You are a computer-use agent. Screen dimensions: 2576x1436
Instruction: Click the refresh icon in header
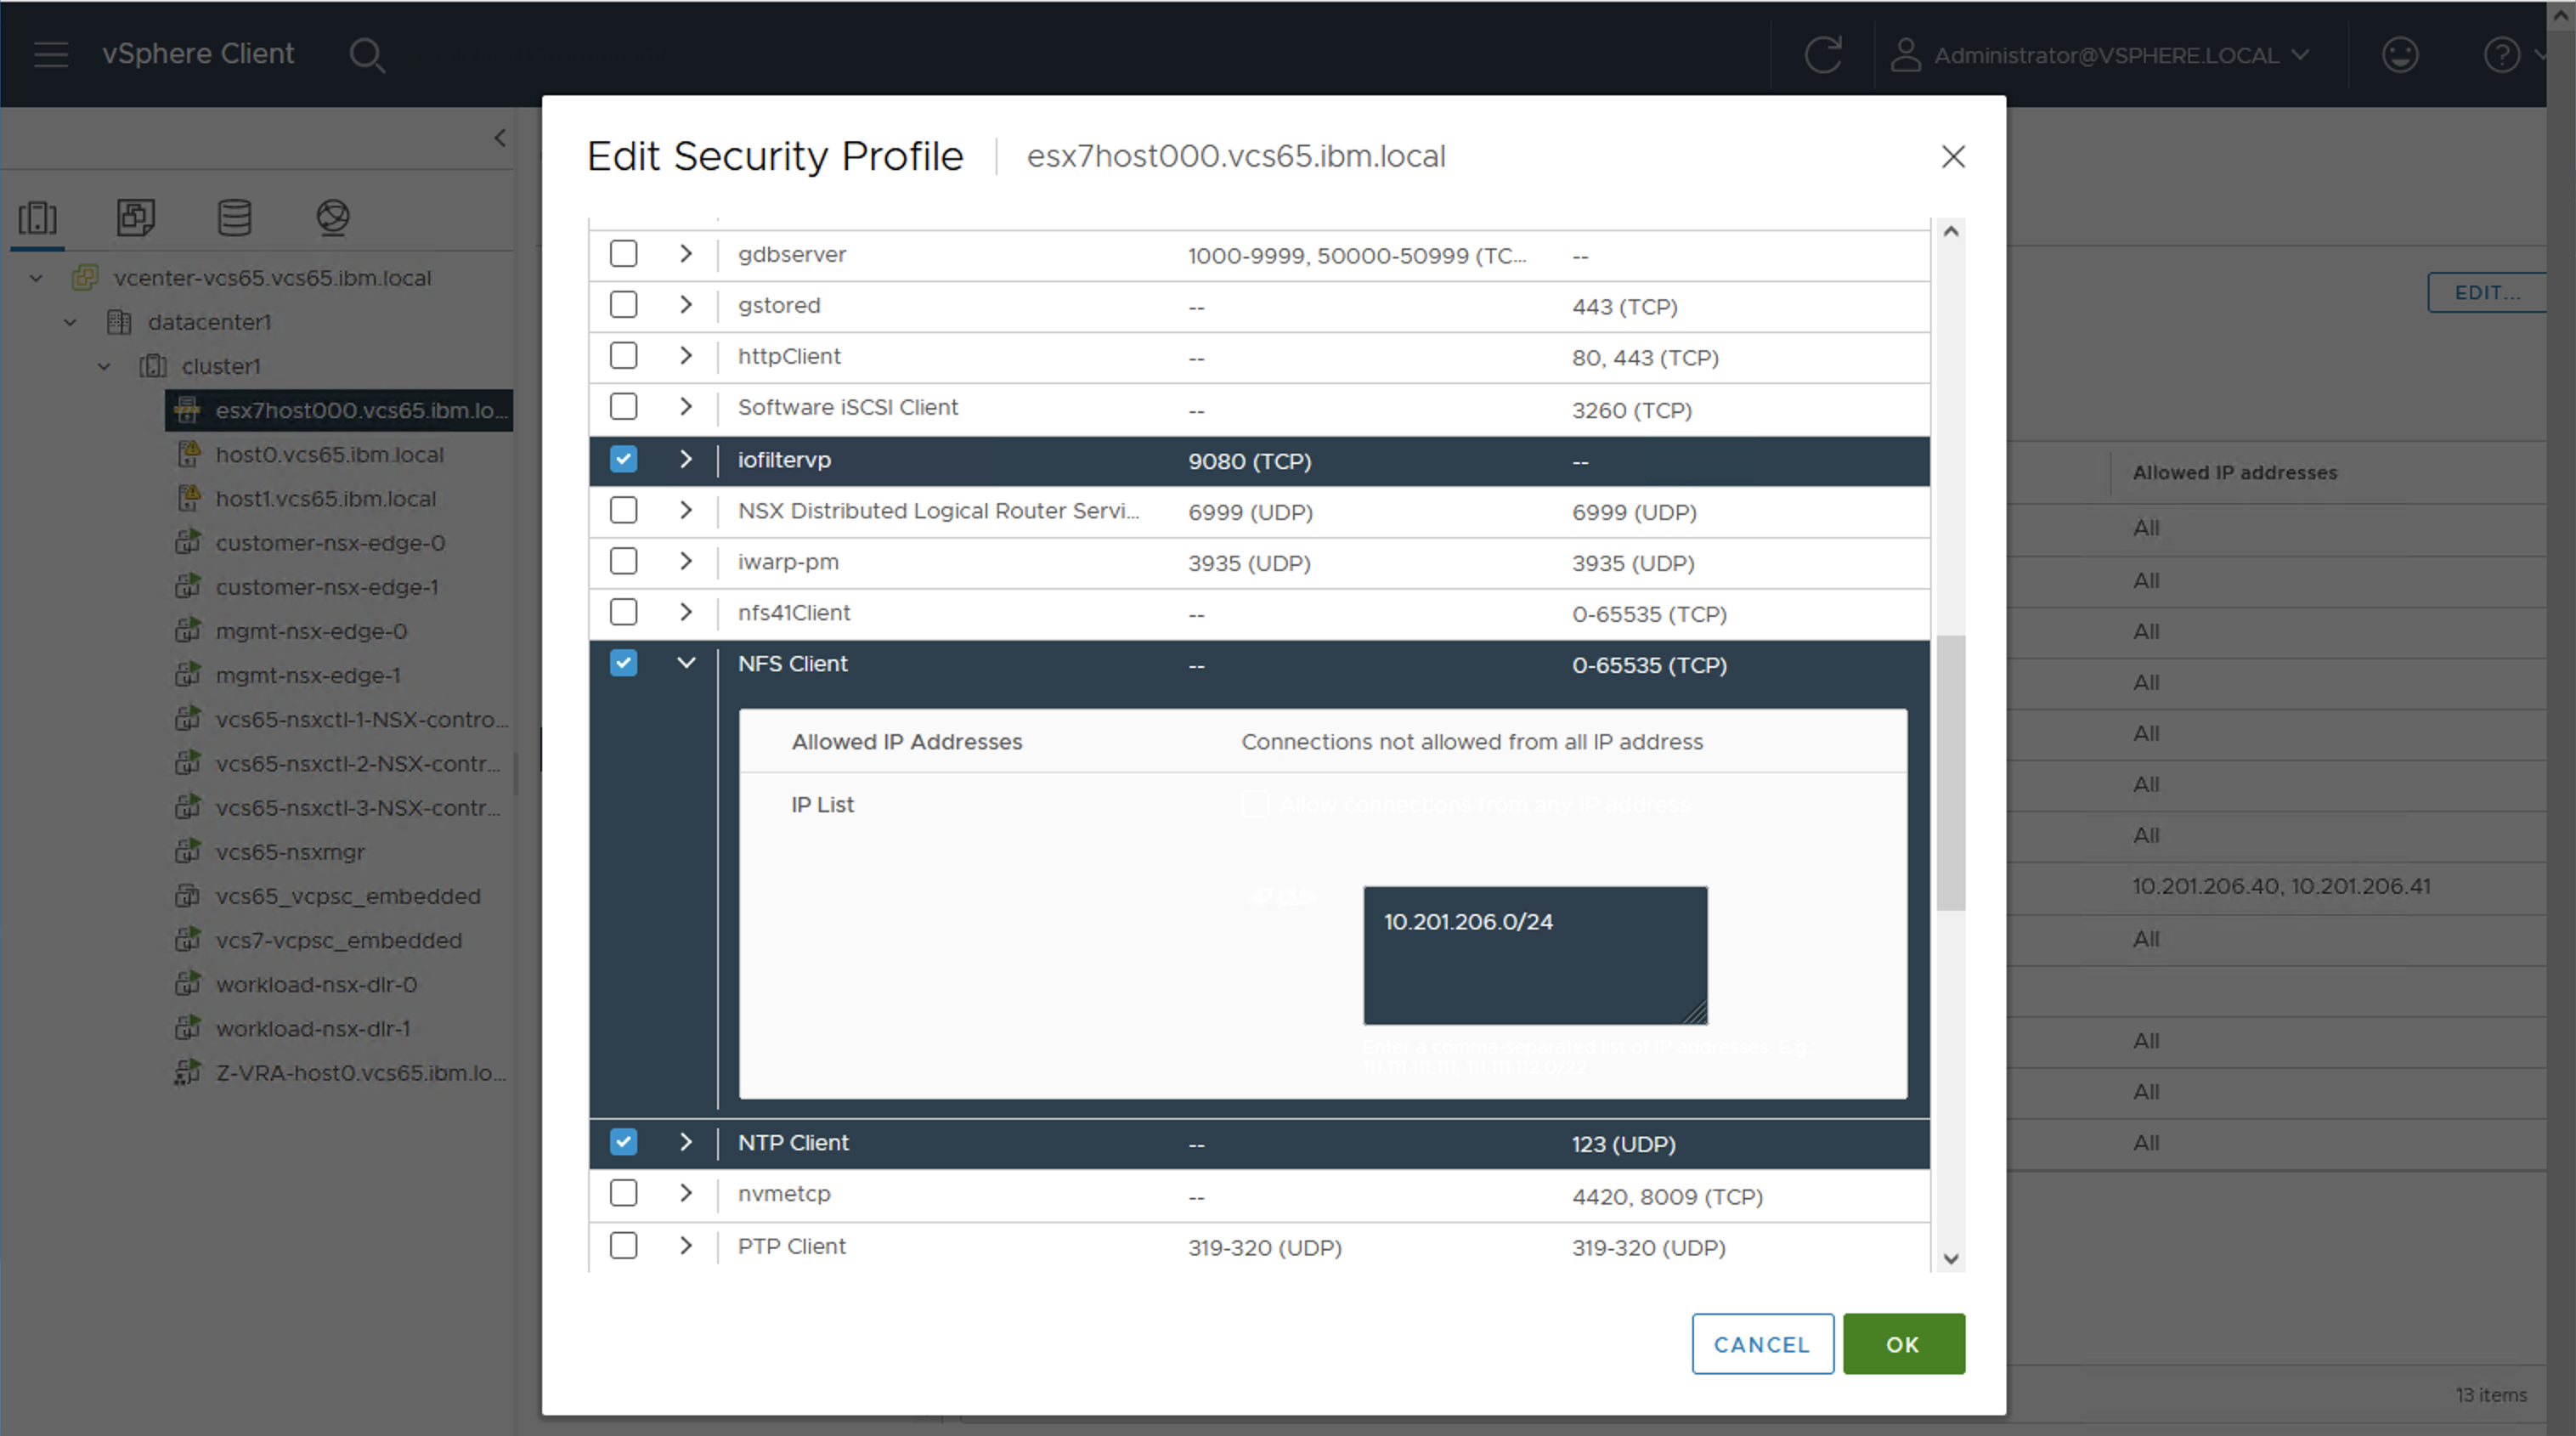(1823, 55)
